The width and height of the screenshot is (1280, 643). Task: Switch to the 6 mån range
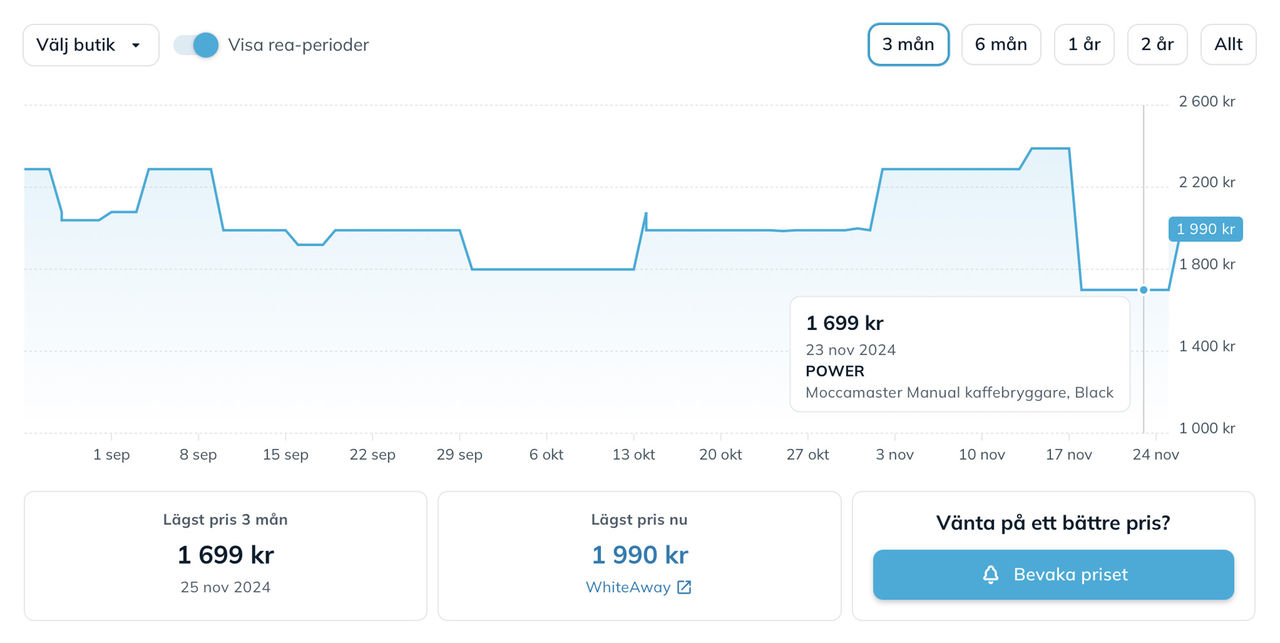pyautogui.click(x=1001, y=45)
